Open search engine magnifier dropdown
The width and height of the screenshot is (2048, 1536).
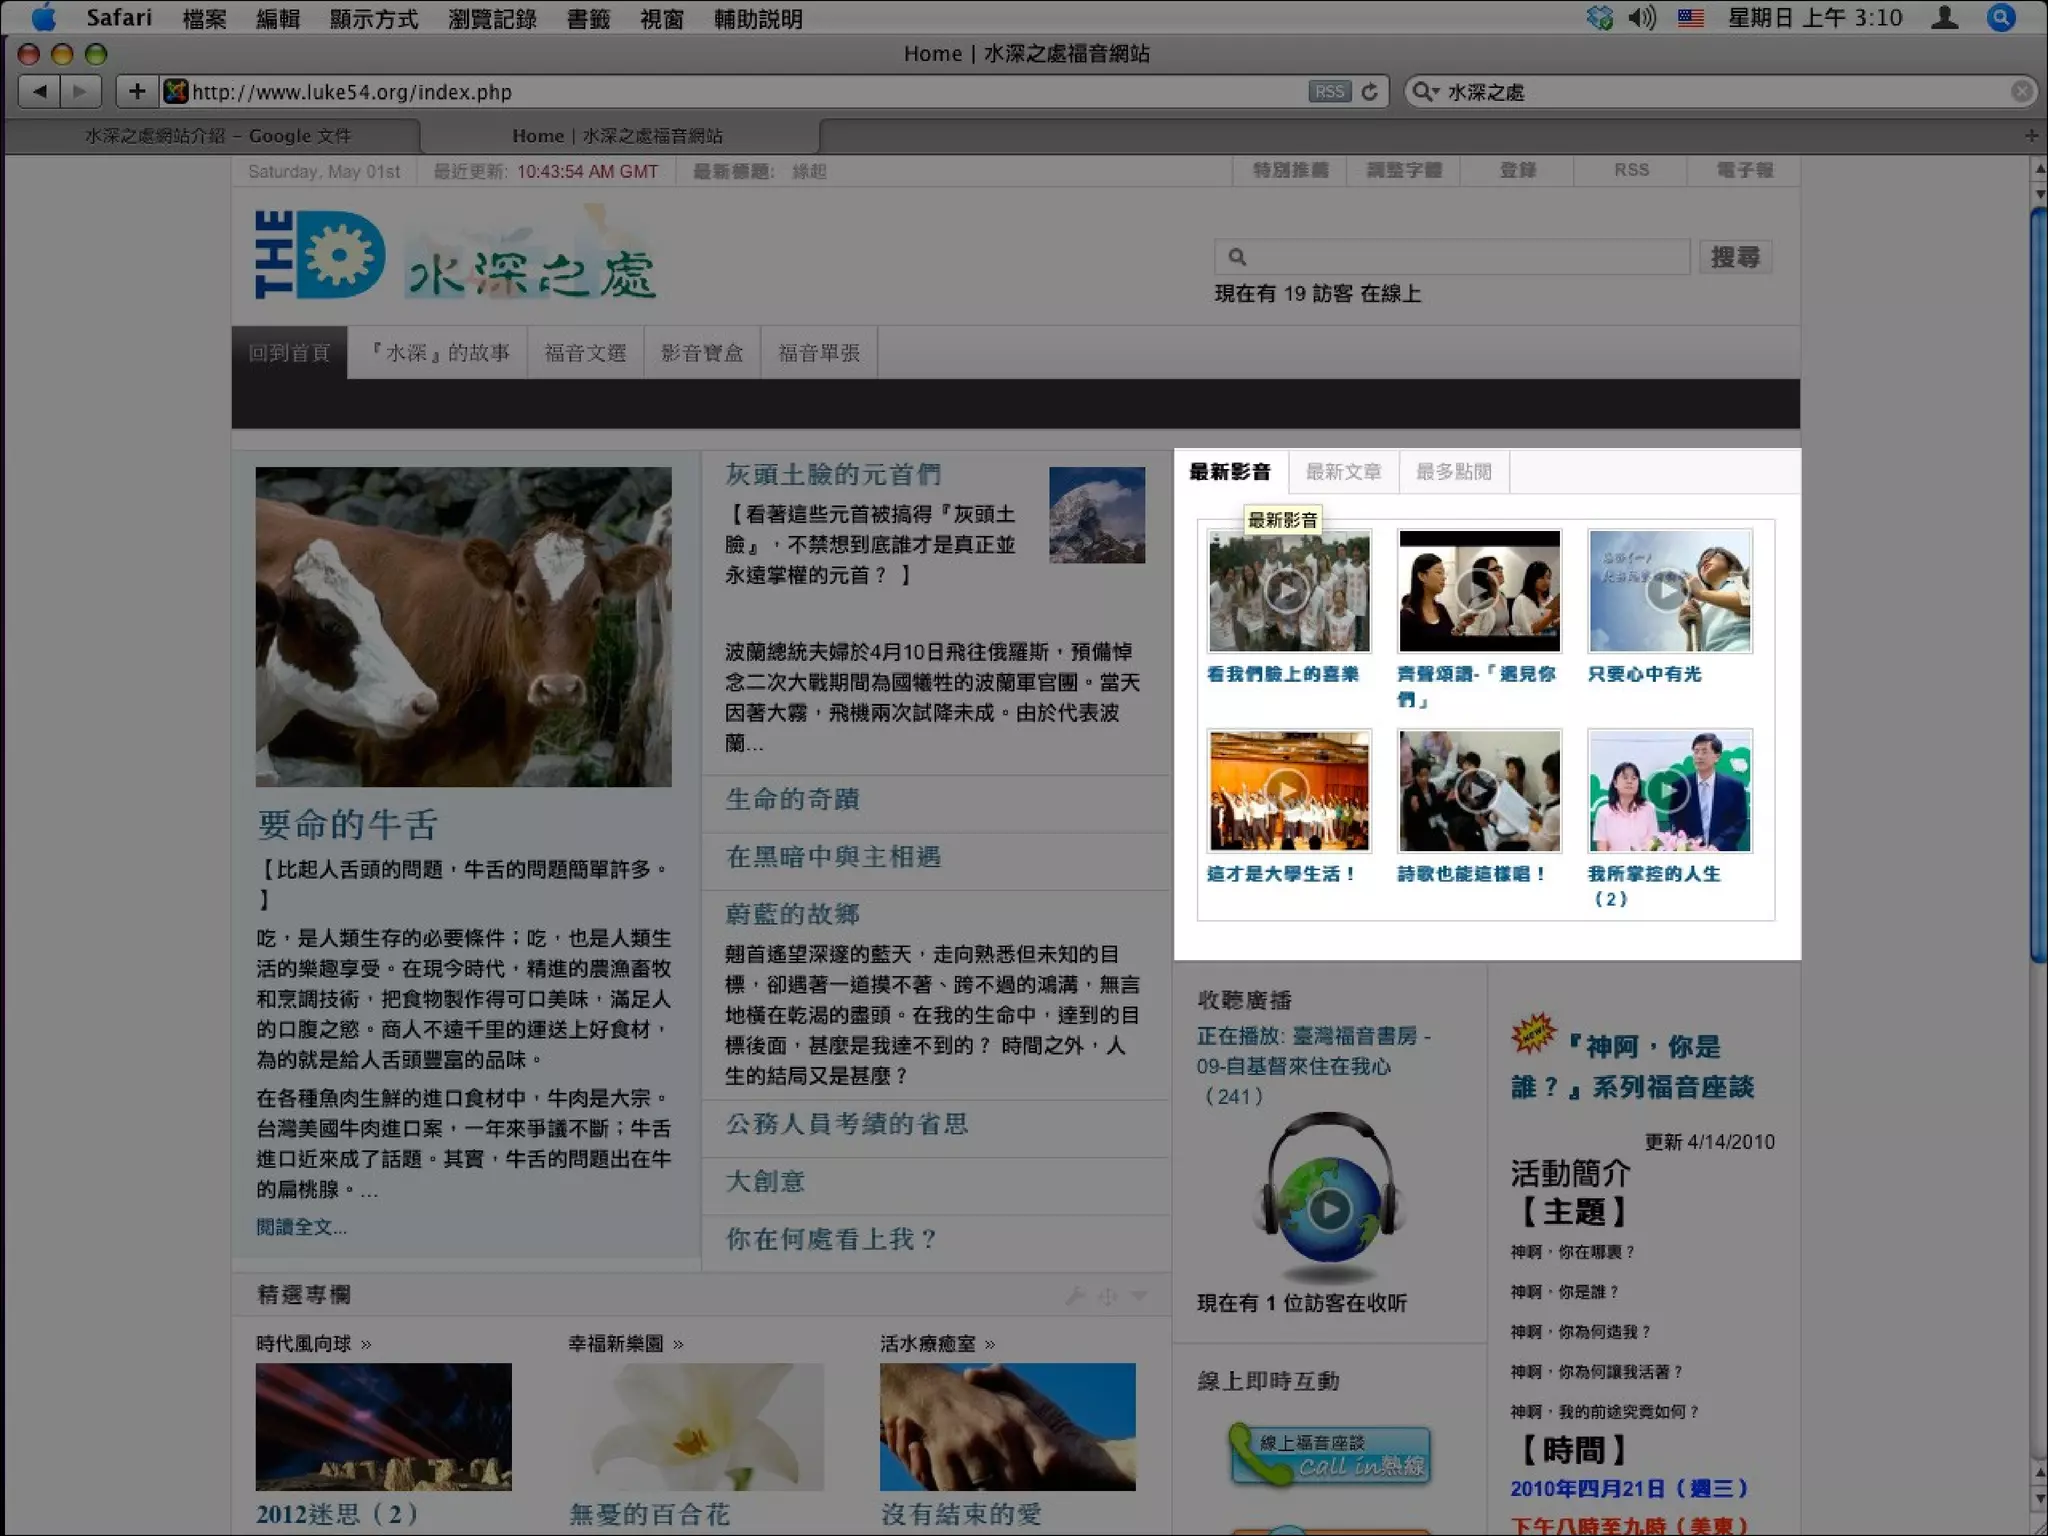[1424, 92]
